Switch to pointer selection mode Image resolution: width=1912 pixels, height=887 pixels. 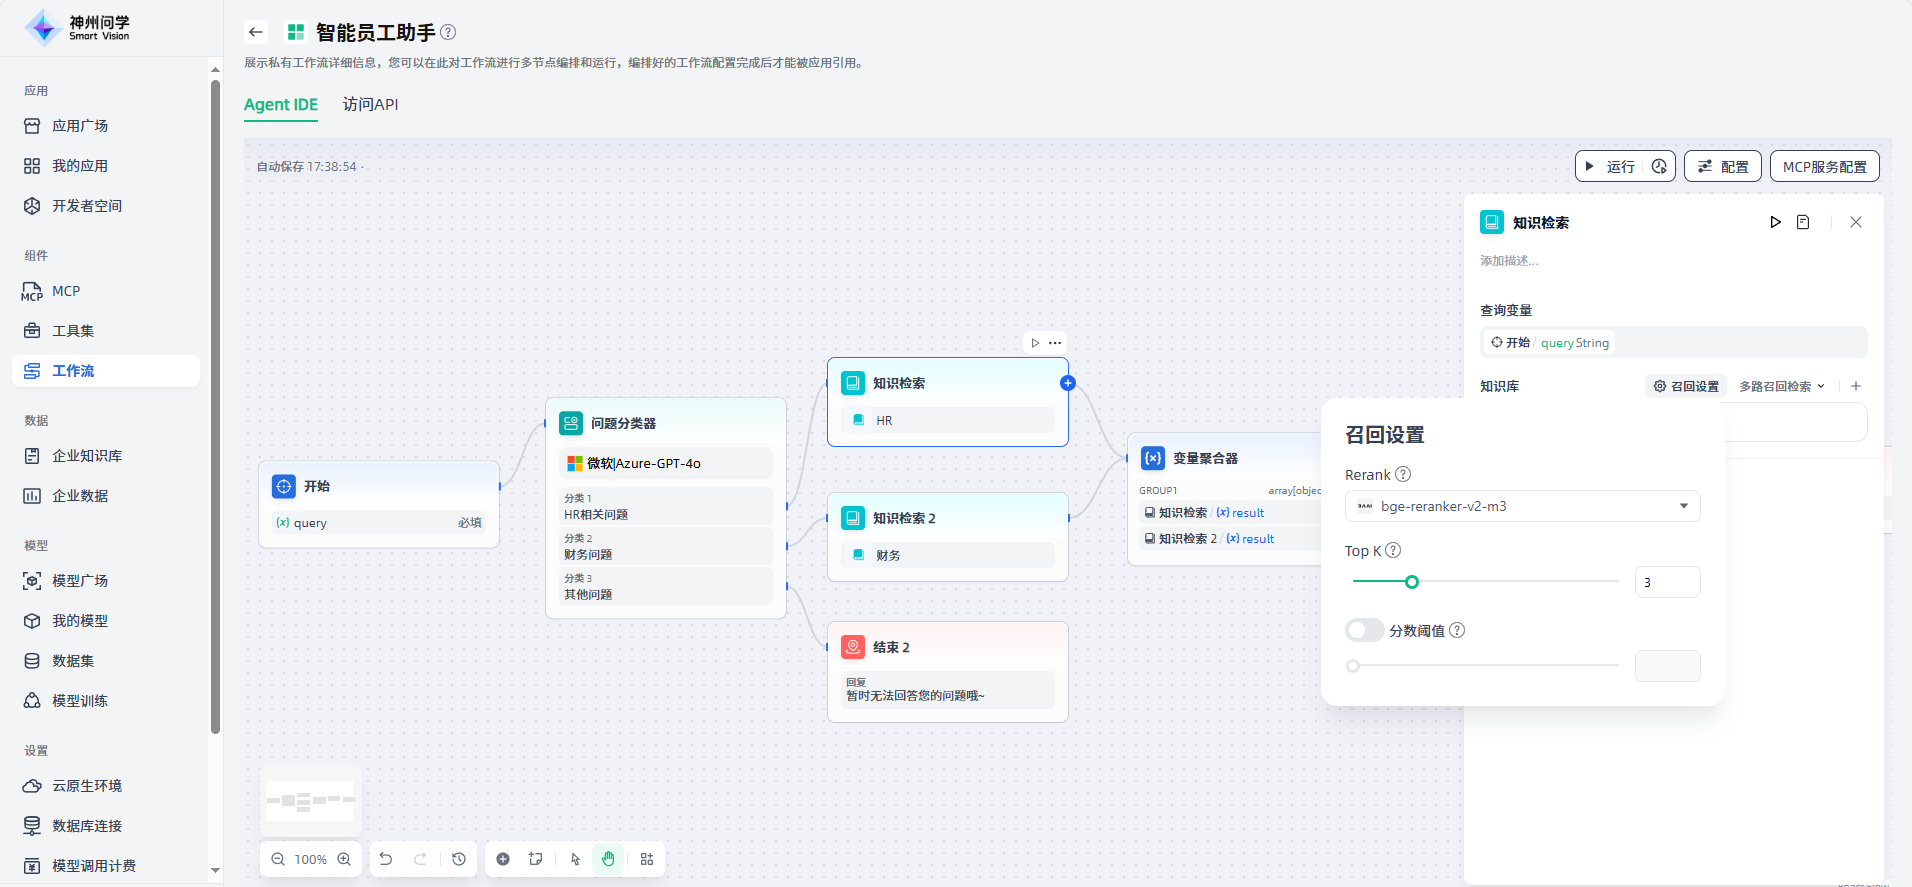pos(575,859)
